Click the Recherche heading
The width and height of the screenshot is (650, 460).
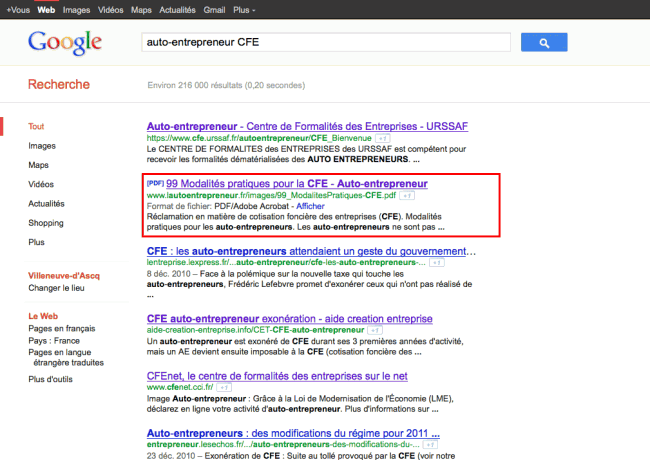click(x=59, y=85)
